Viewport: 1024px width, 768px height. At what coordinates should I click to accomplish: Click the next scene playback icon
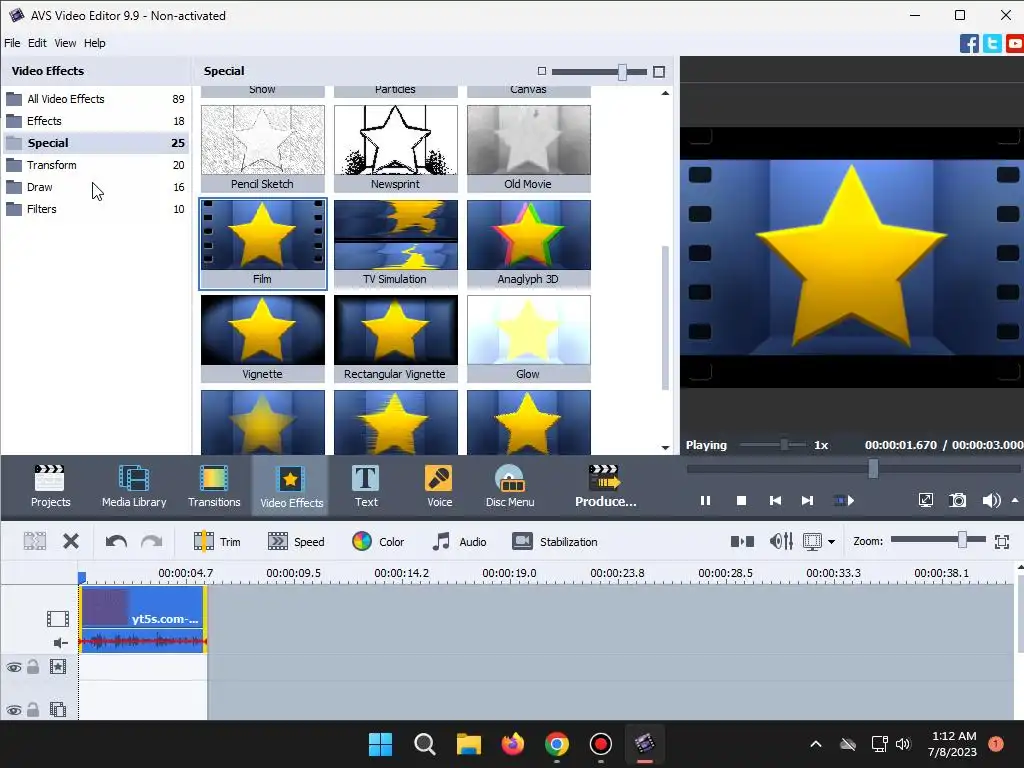[x=844, y=501]
